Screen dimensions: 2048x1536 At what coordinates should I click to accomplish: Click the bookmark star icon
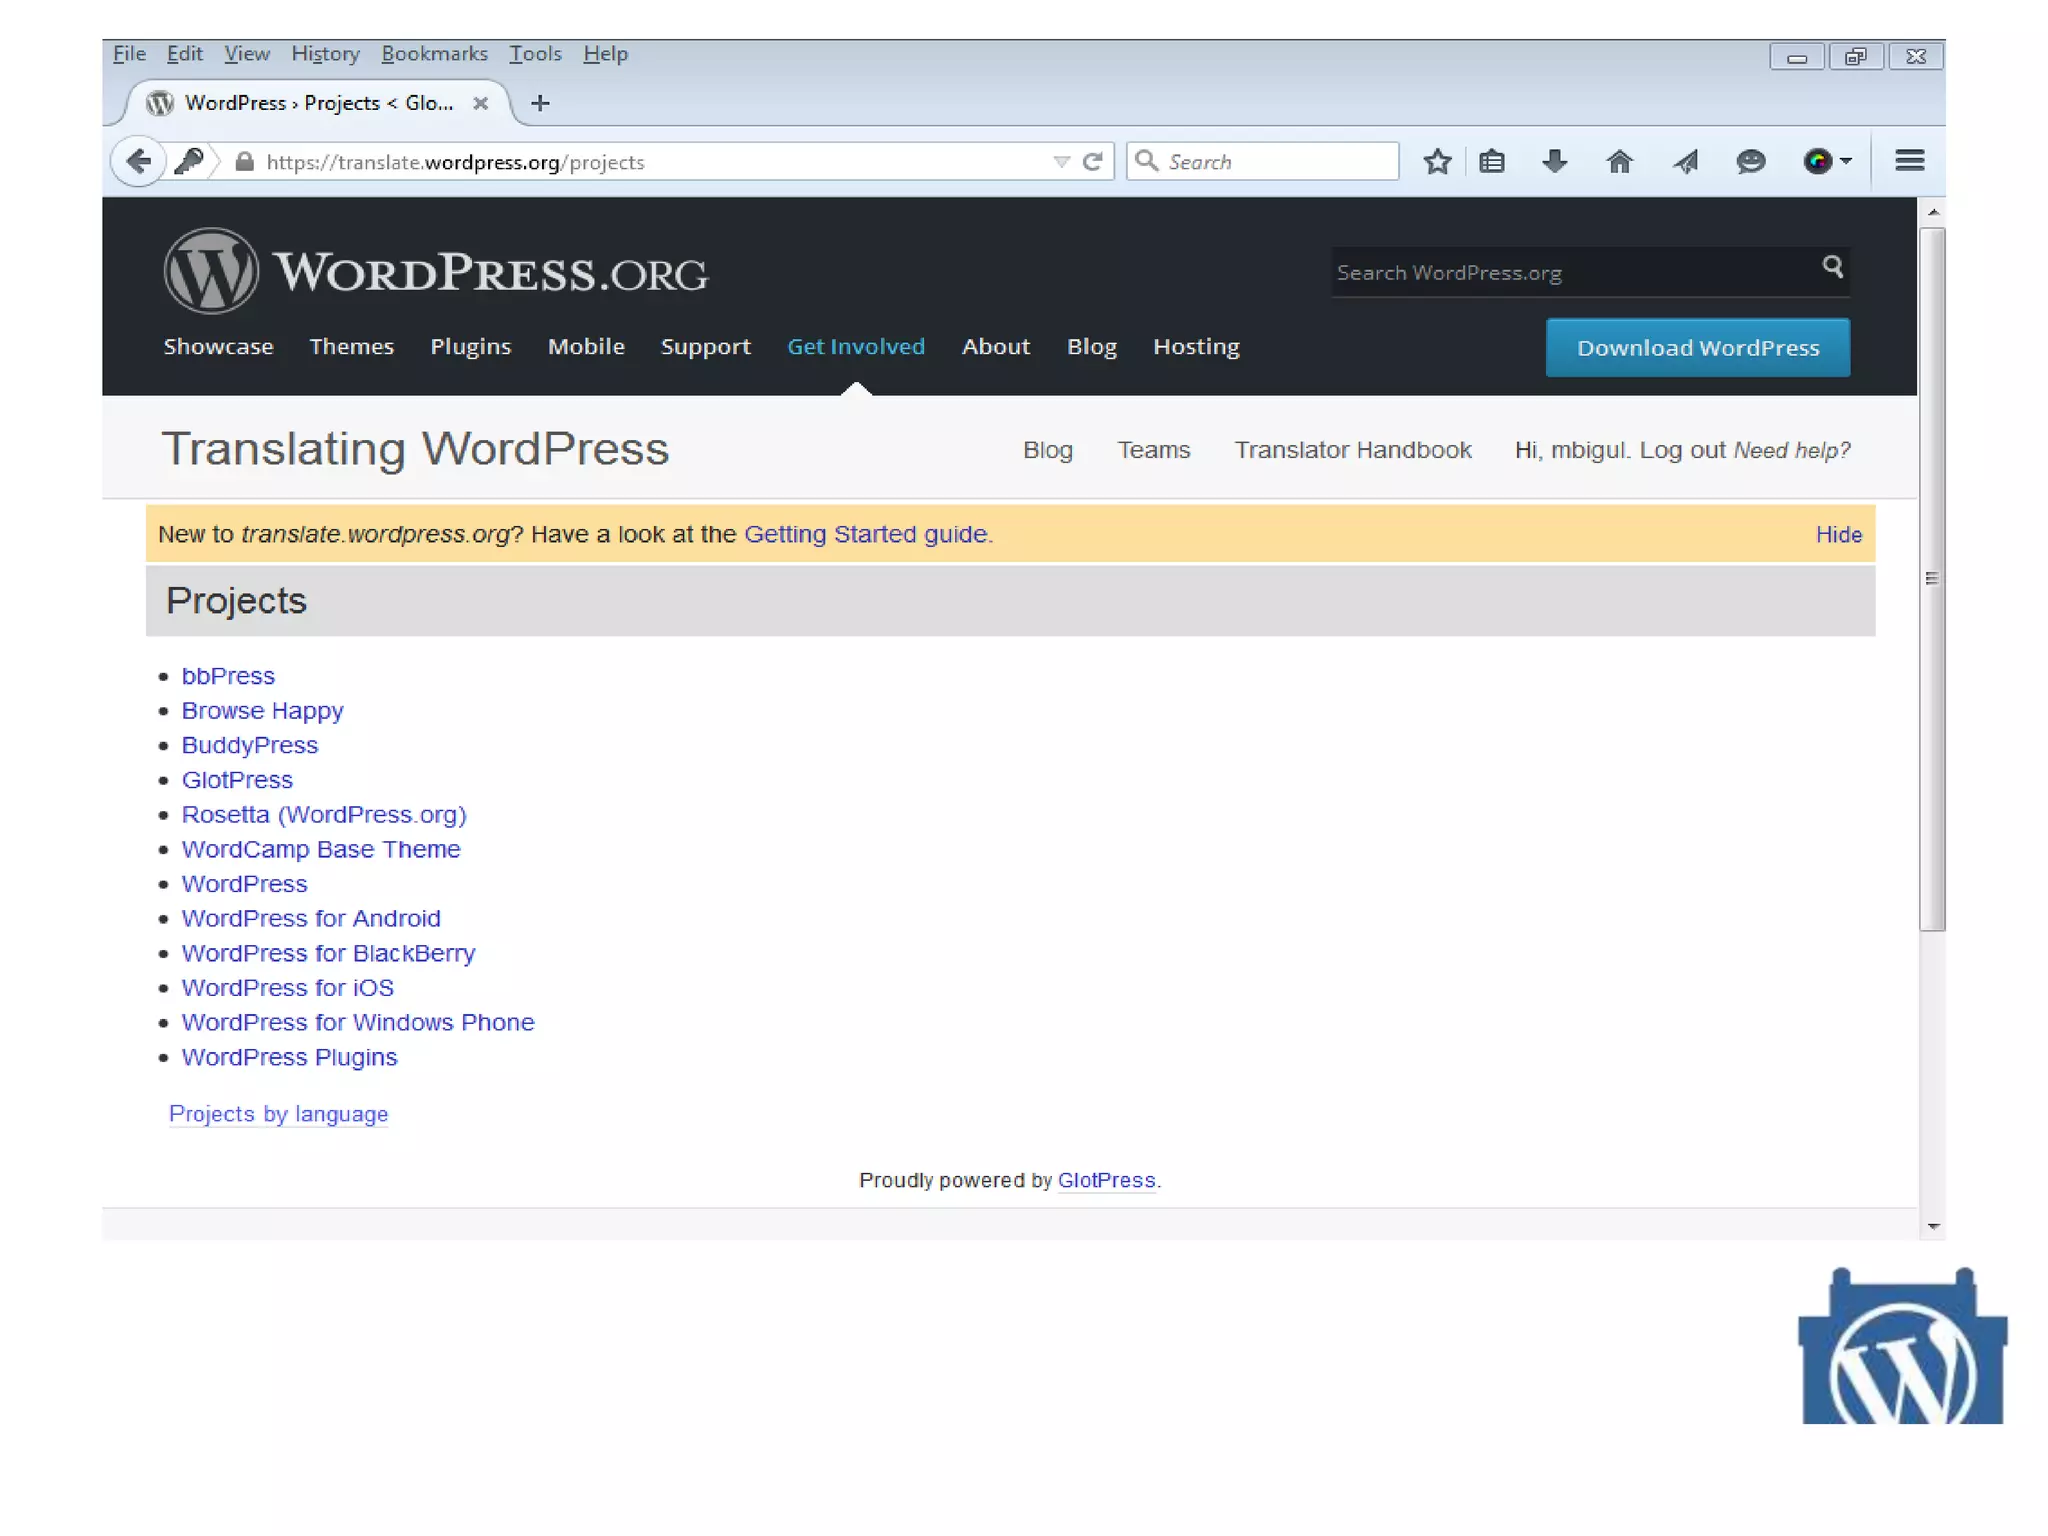coord(1437,161)
